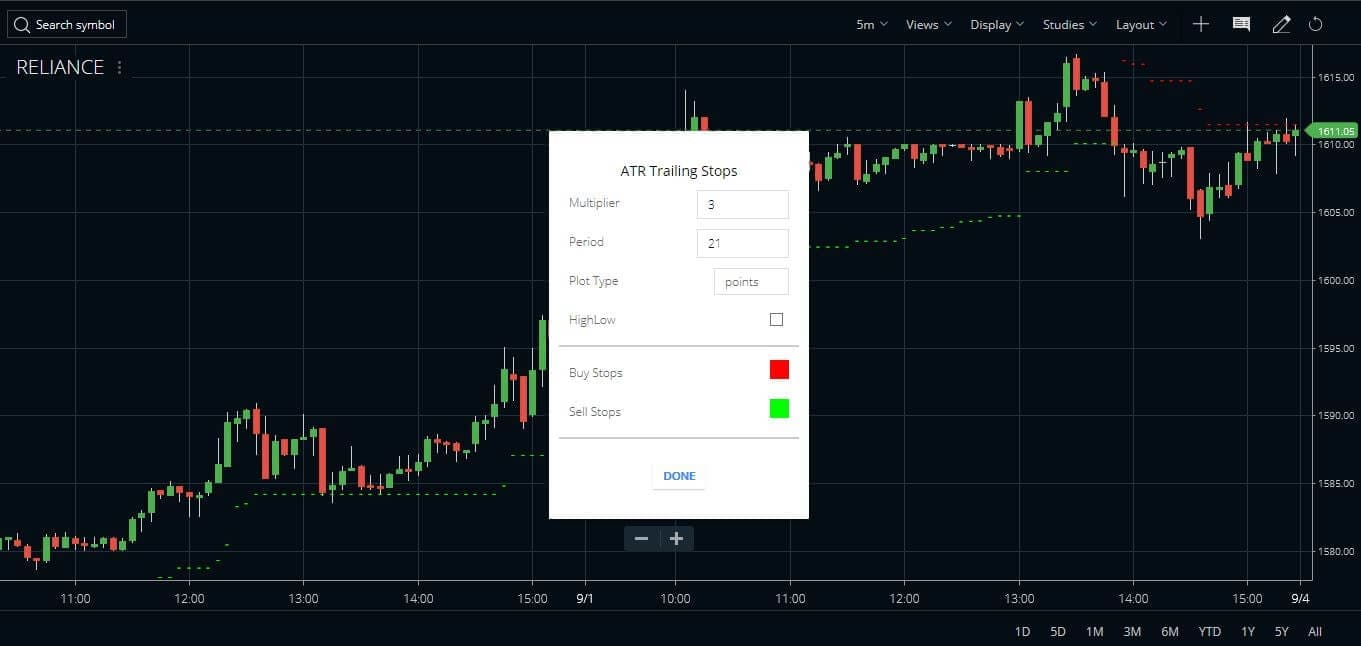Enable the HighLow checkbox in ATR Trailing Stops
The image size is (1361, 646).
tap(776, 319)
